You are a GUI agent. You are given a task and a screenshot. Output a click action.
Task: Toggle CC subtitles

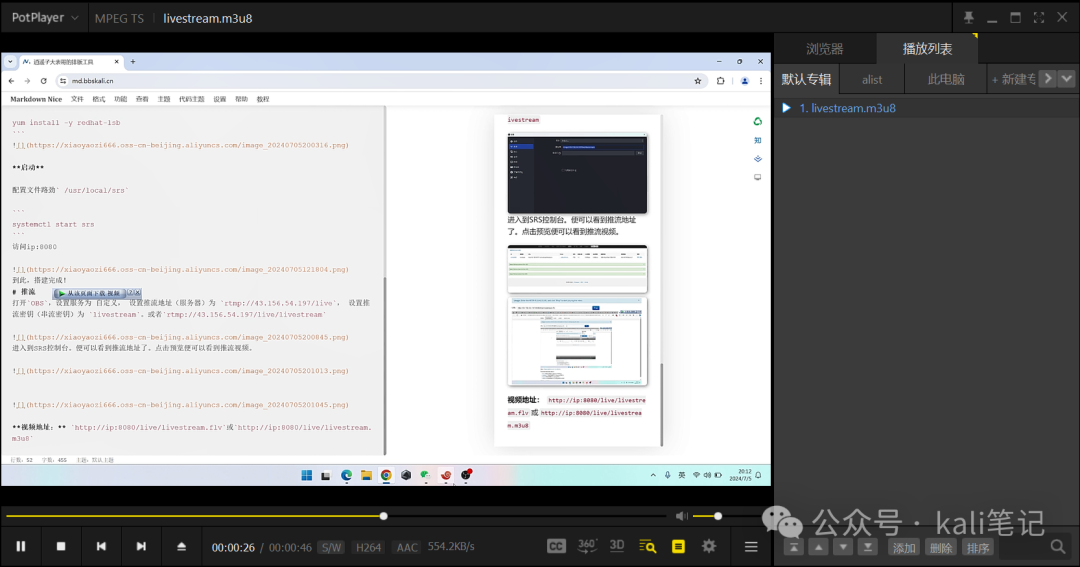[x=557, y=546]
